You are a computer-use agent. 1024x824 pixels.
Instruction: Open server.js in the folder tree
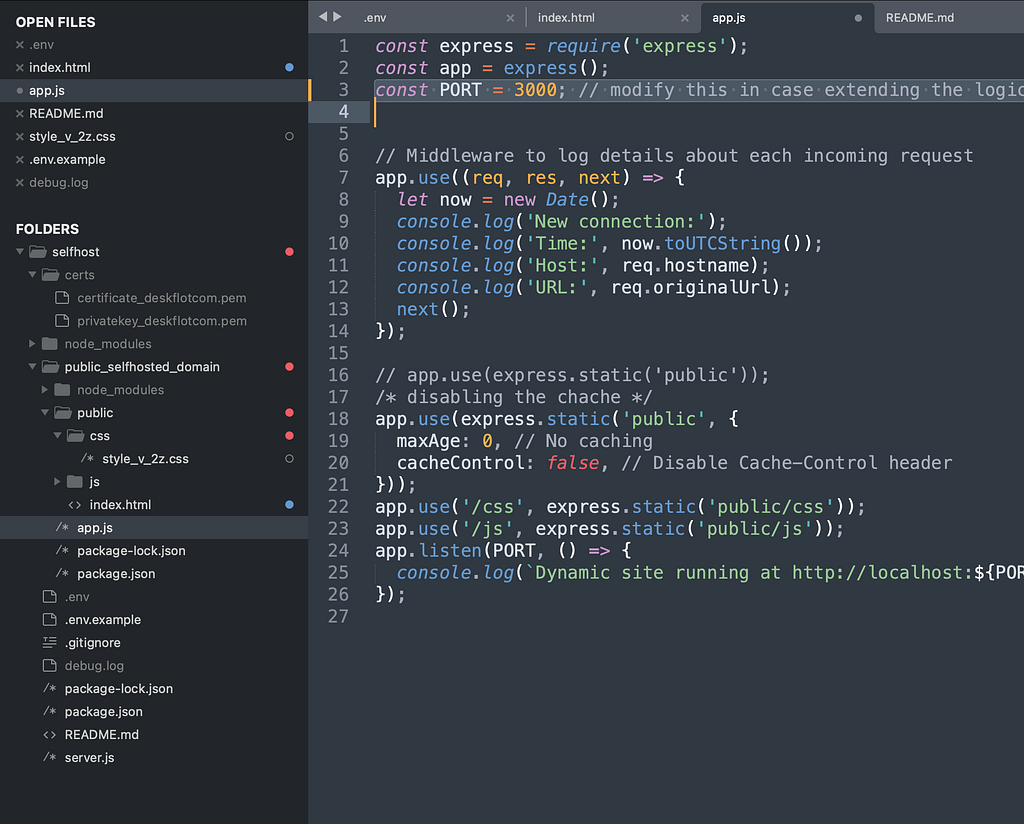pos(89,758)
